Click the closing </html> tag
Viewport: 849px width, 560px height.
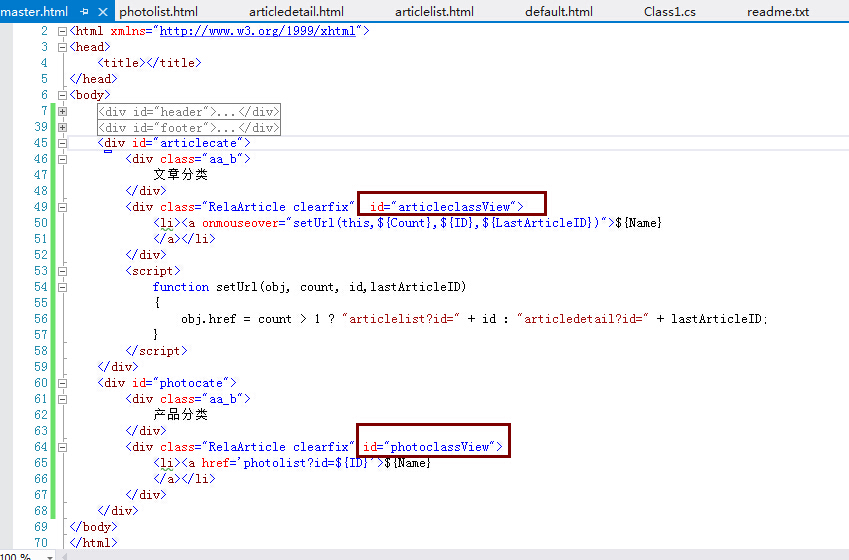click(x=93, y=543)
